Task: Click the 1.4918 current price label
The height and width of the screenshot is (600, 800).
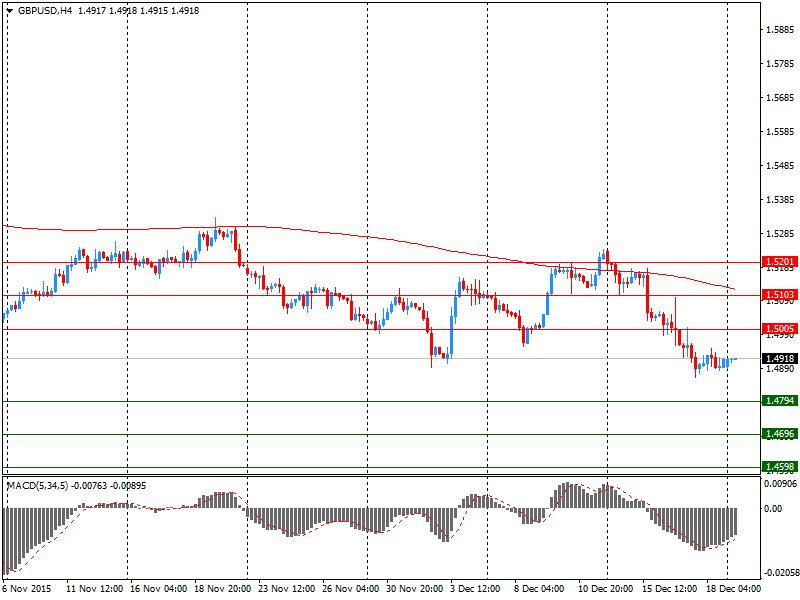Action: [x=780, y=359]
